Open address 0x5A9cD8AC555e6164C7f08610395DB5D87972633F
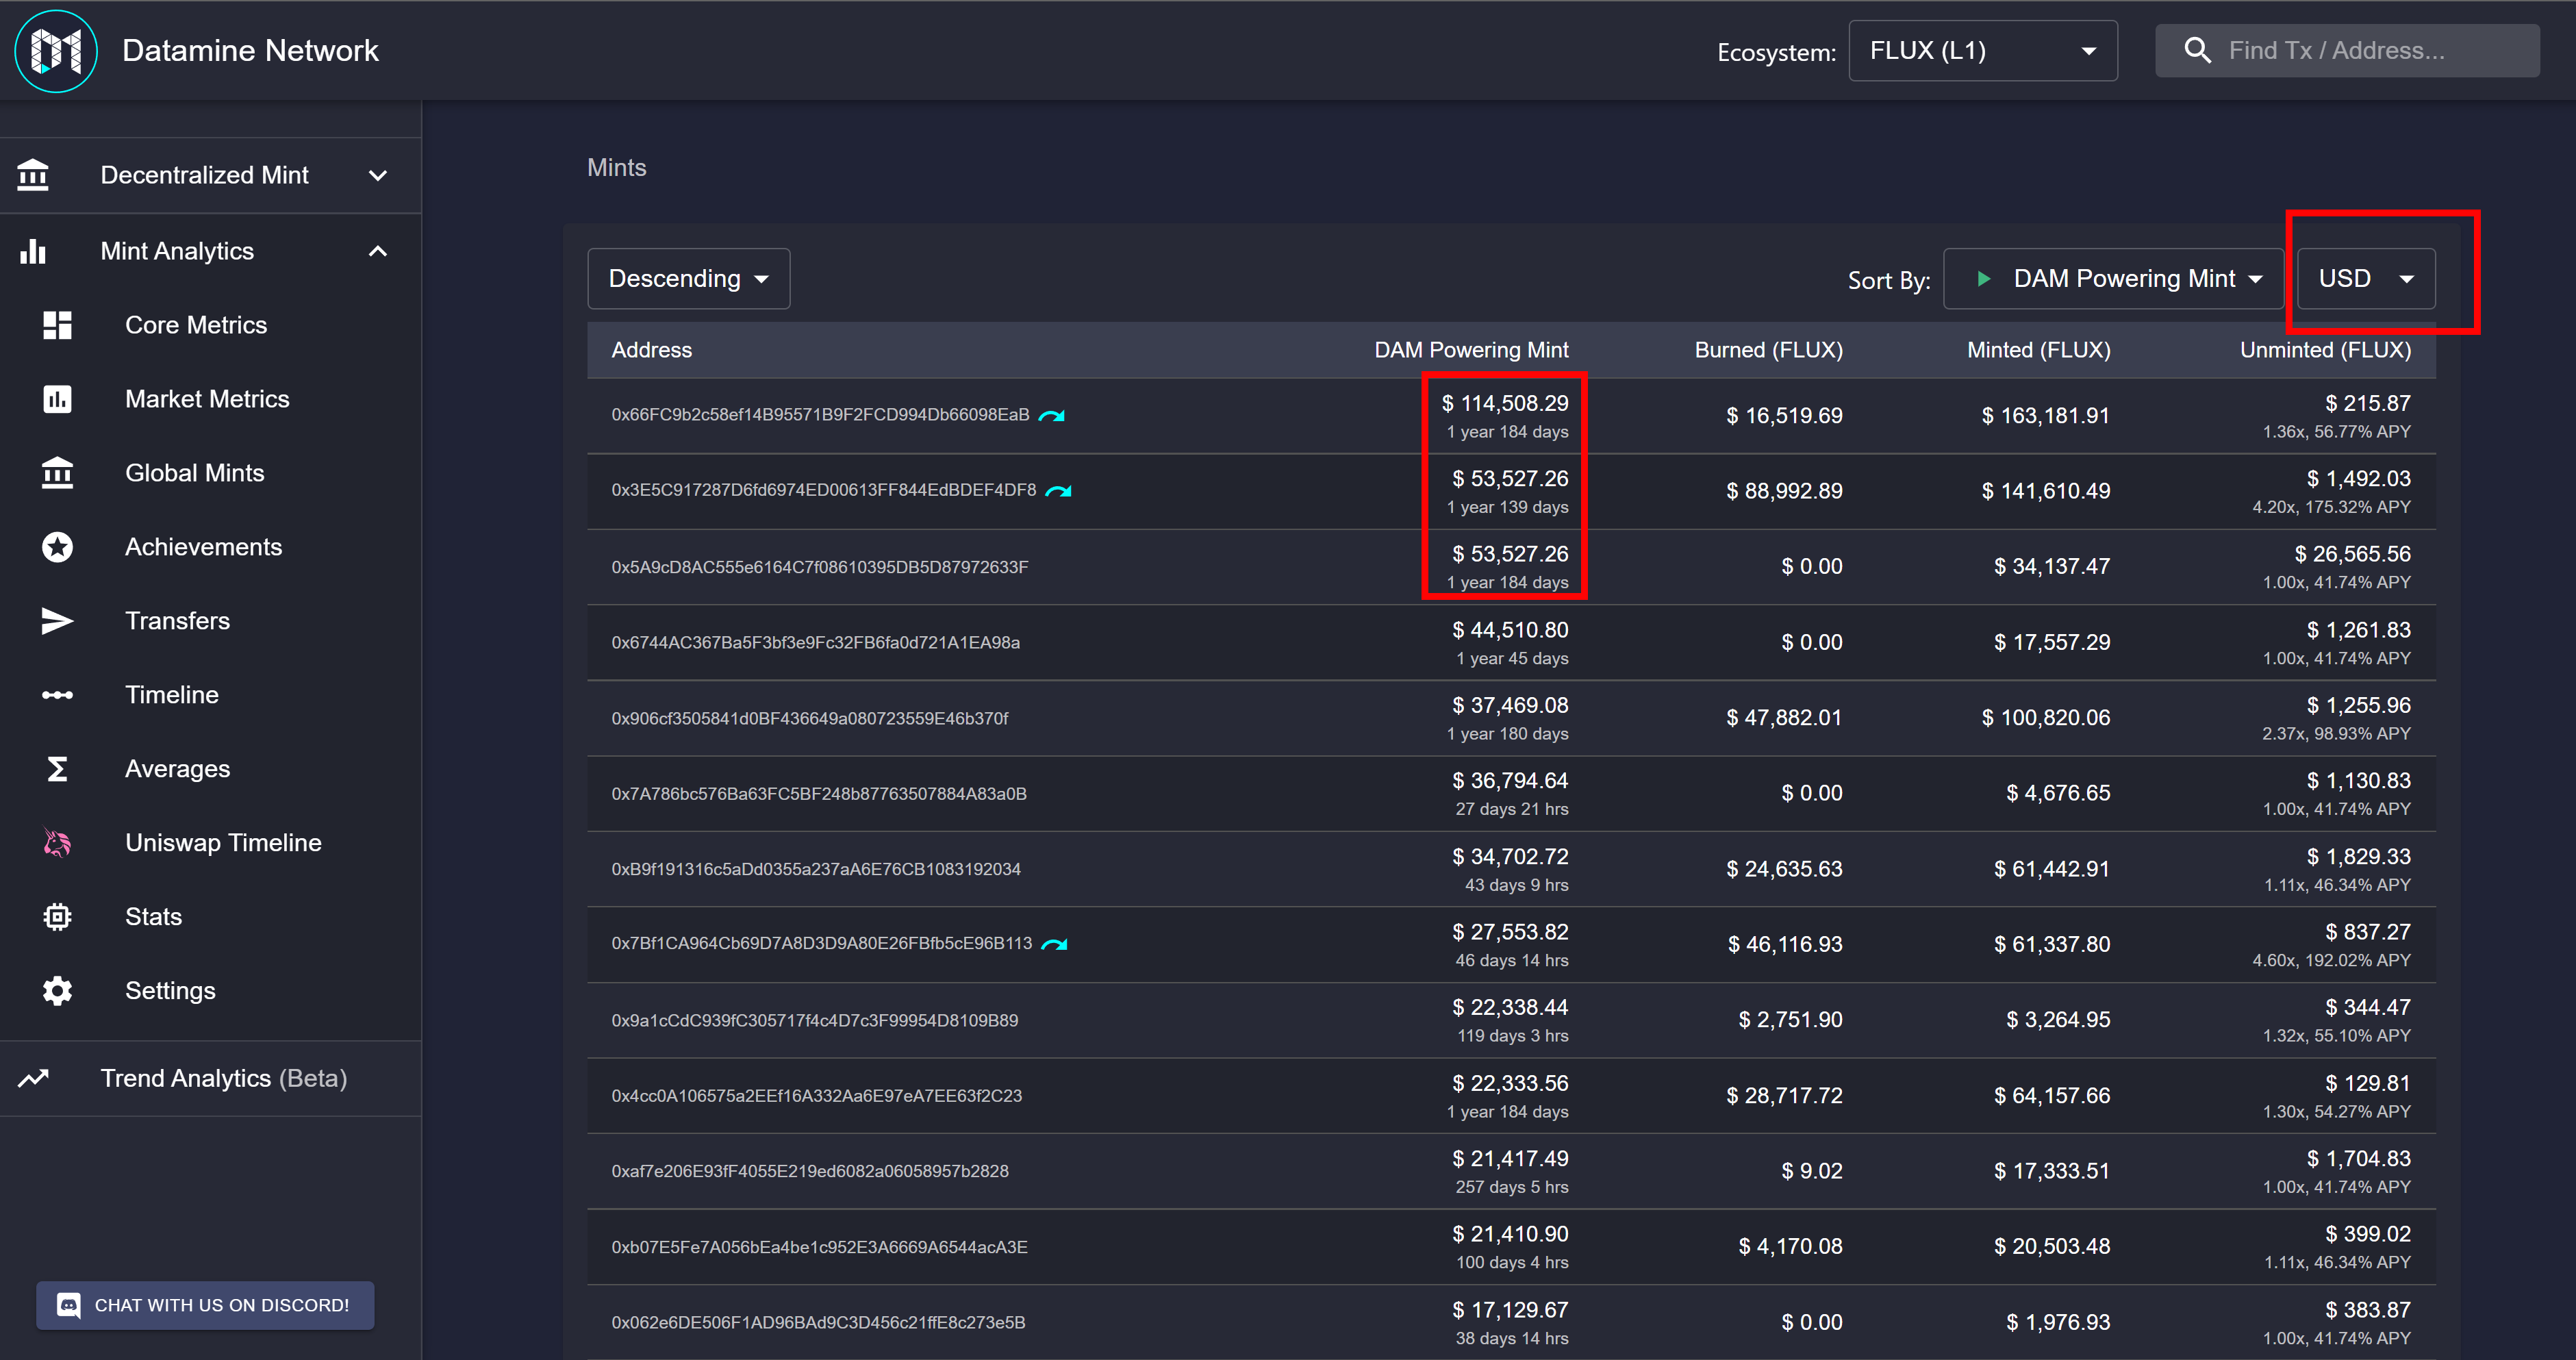This screenshot has width=2576, height=1360. click(x=820, y=567)
